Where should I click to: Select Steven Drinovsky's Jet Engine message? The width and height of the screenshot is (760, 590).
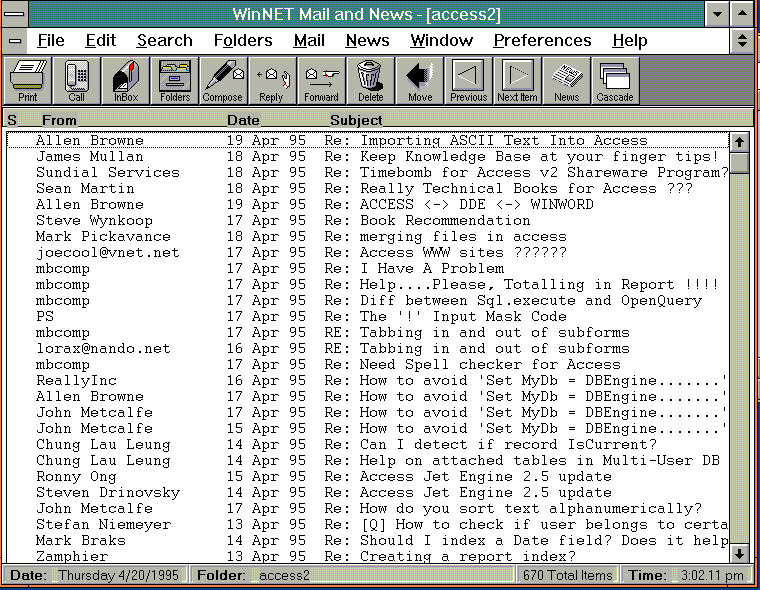(367, 492)
